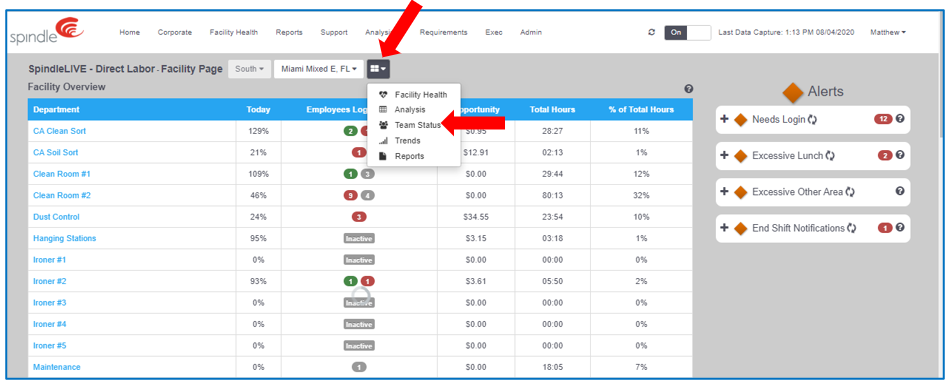
Task: Click the help icon for Excessive Lunch
Action: coord(900,155)
